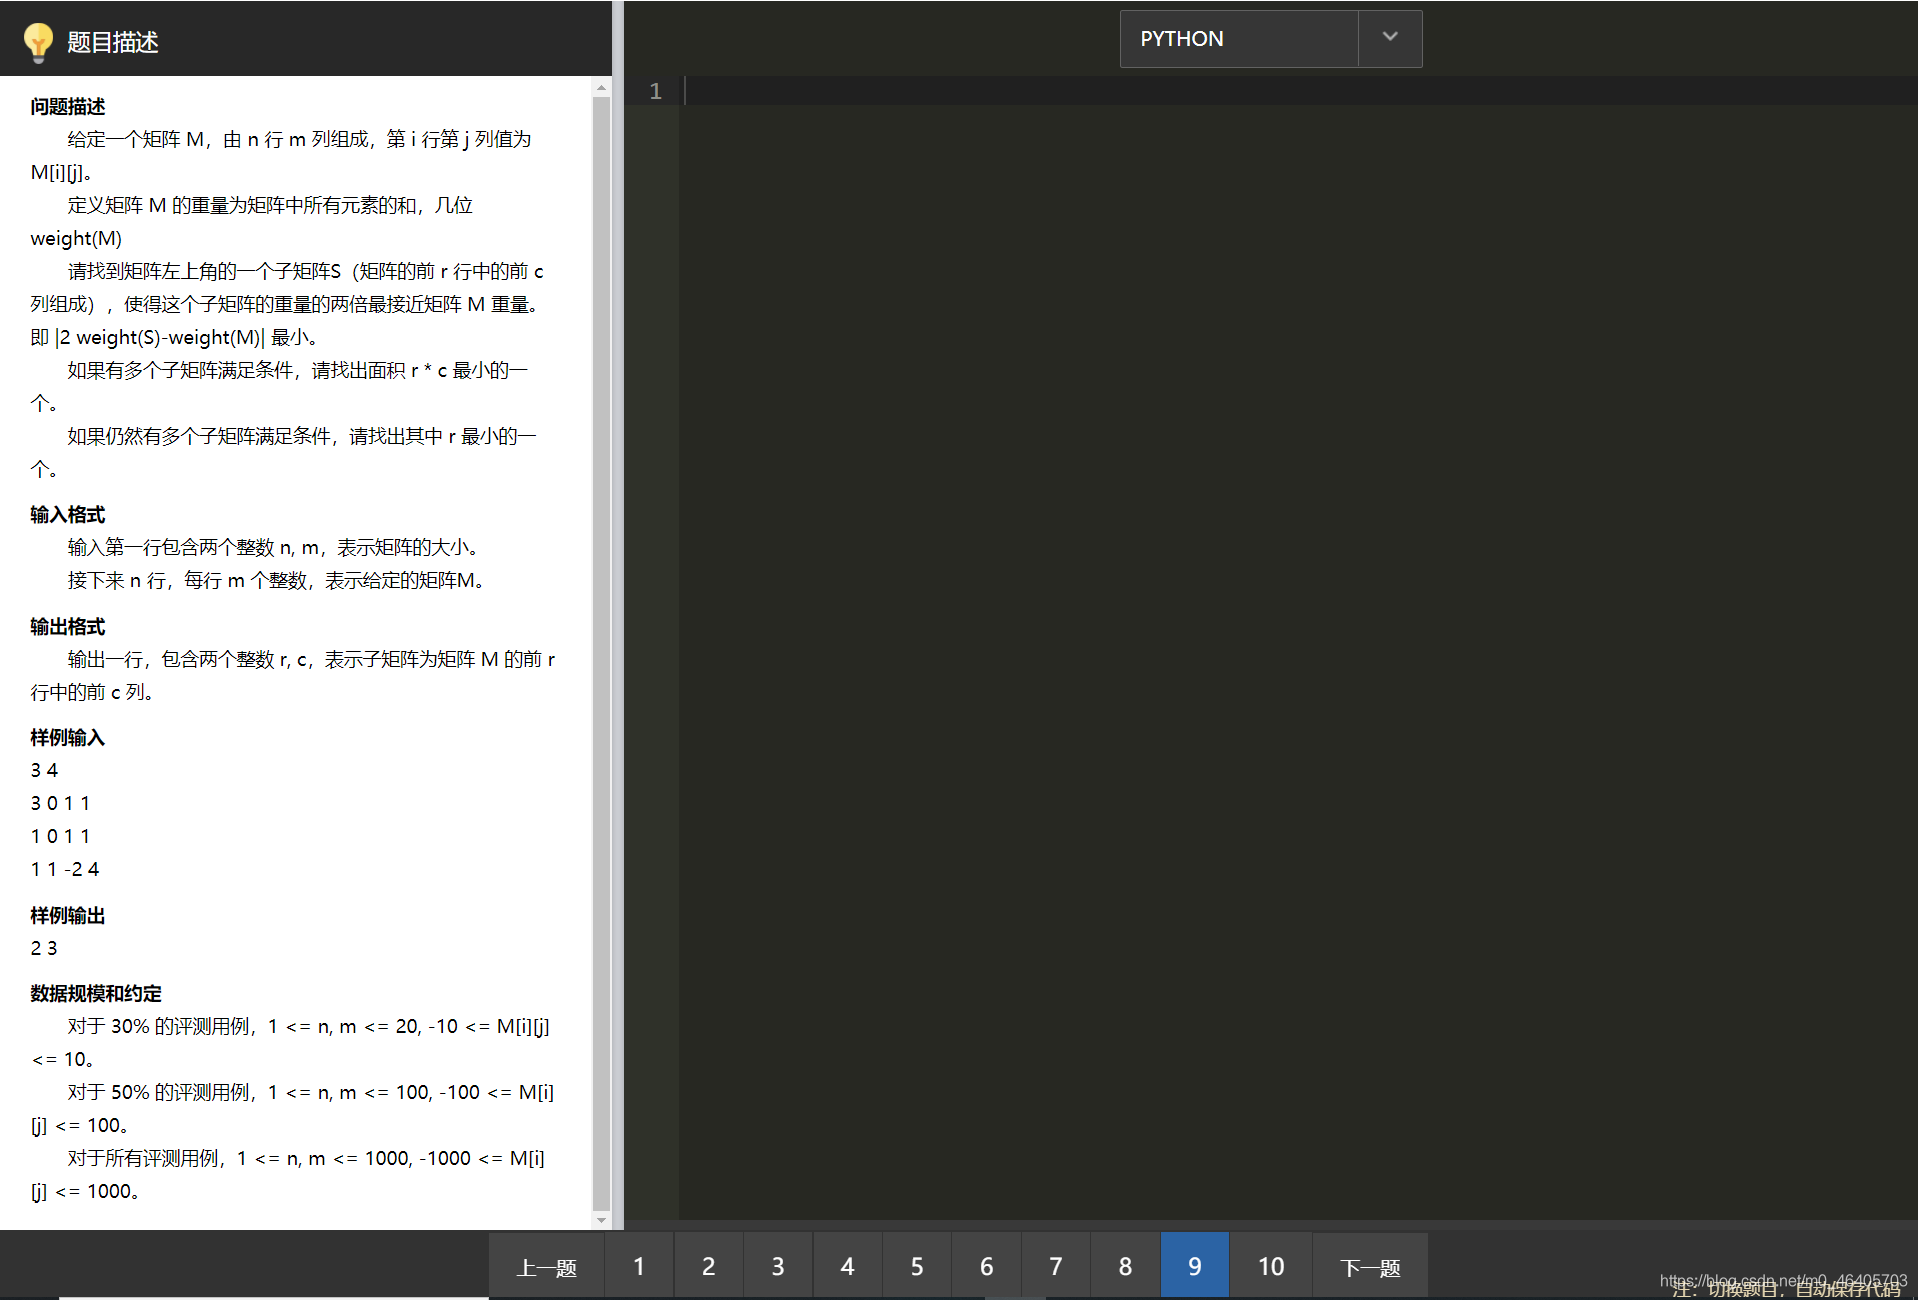Click the problem panel scrollbar track
1918x1300 pixels.
coord(601,654)
